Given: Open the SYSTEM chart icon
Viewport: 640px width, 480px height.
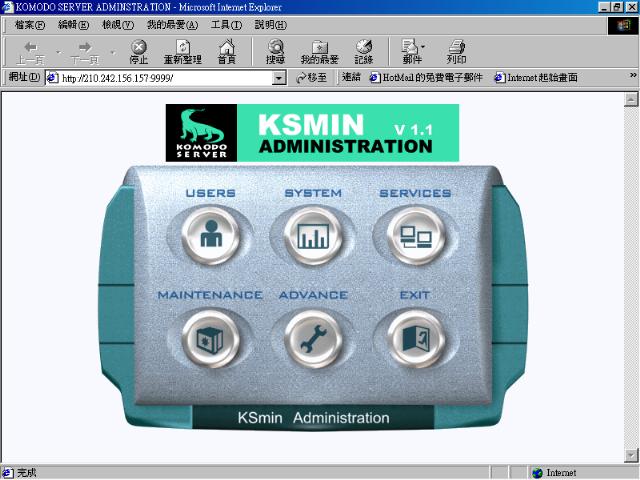Looking at the screenshot, I should [x=313, y=237].
